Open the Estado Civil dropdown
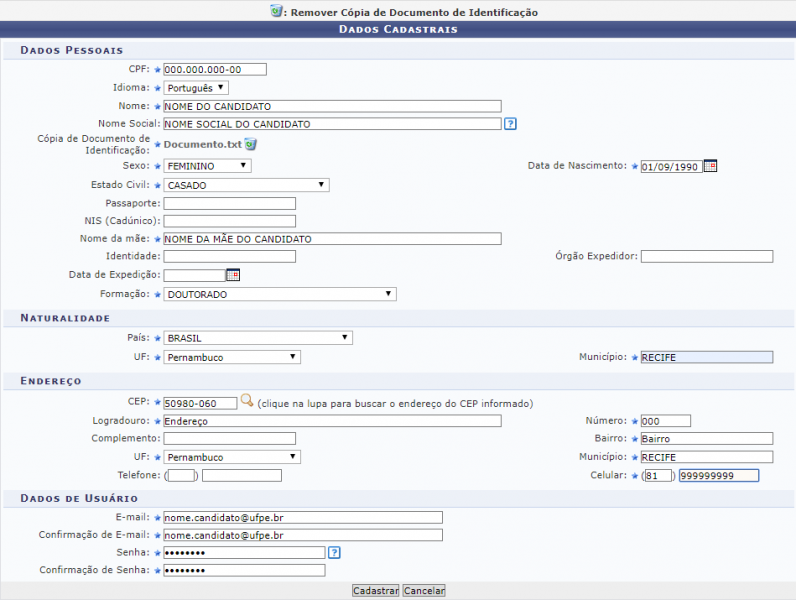Screen dimensions: 796x600 pyautogui.click(x=246, y=185)
